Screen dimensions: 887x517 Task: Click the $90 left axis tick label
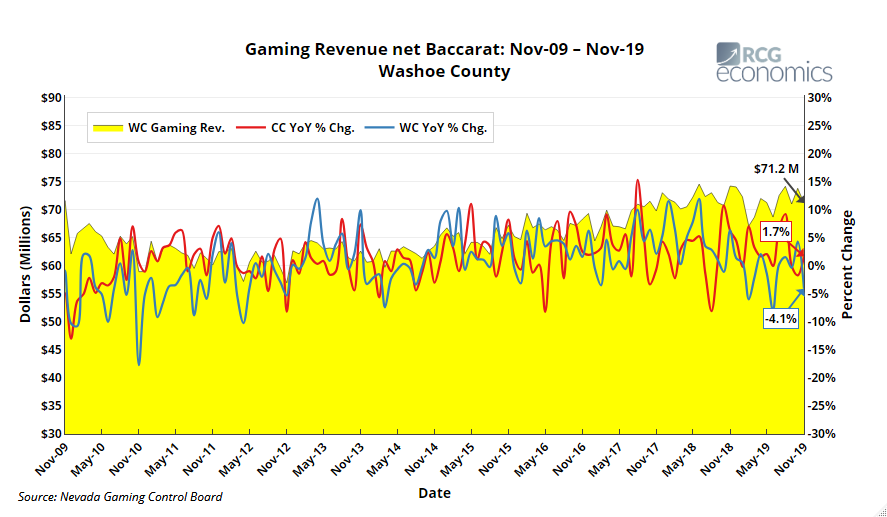[x=50, y=98]
